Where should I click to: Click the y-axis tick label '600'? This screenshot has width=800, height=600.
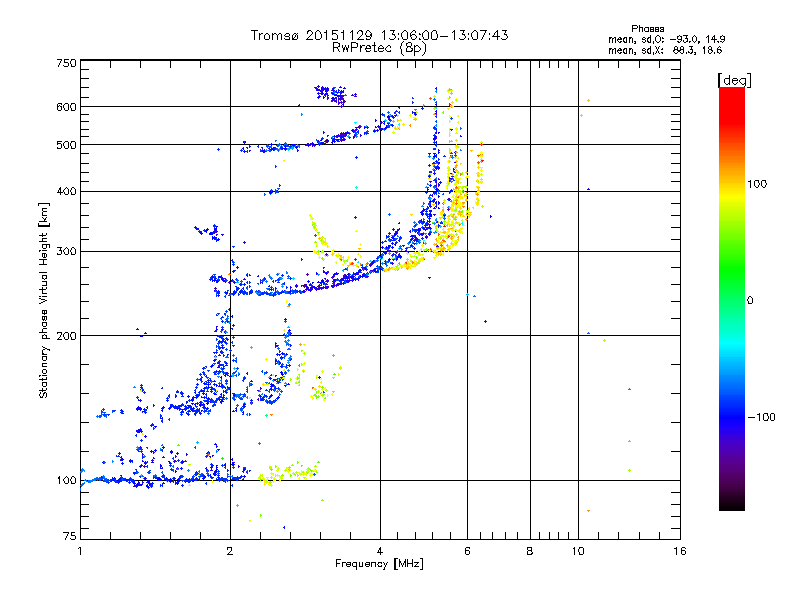[x=66, y=107]
